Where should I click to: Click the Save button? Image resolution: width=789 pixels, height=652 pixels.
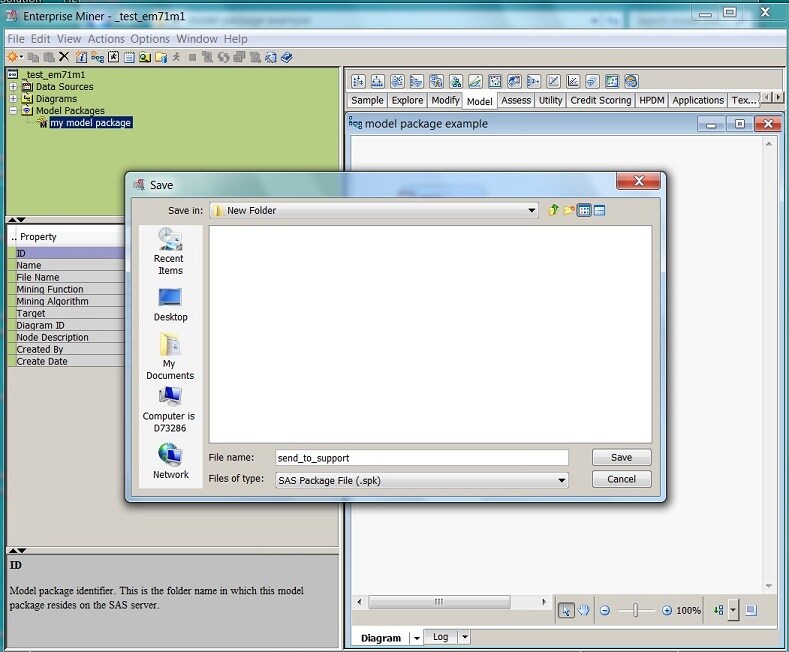pos(621,457)
